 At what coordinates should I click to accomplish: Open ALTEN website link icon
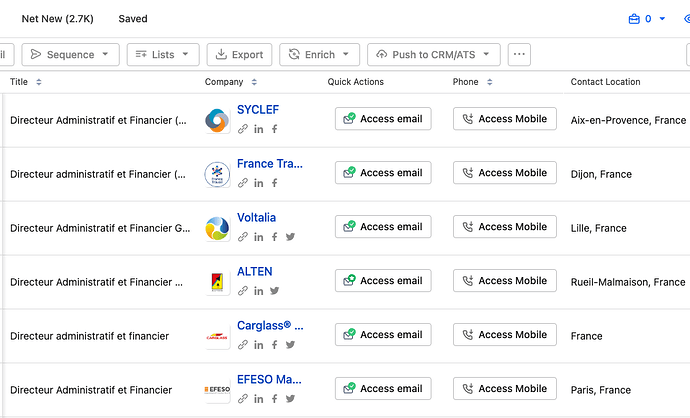coord(242,291)
